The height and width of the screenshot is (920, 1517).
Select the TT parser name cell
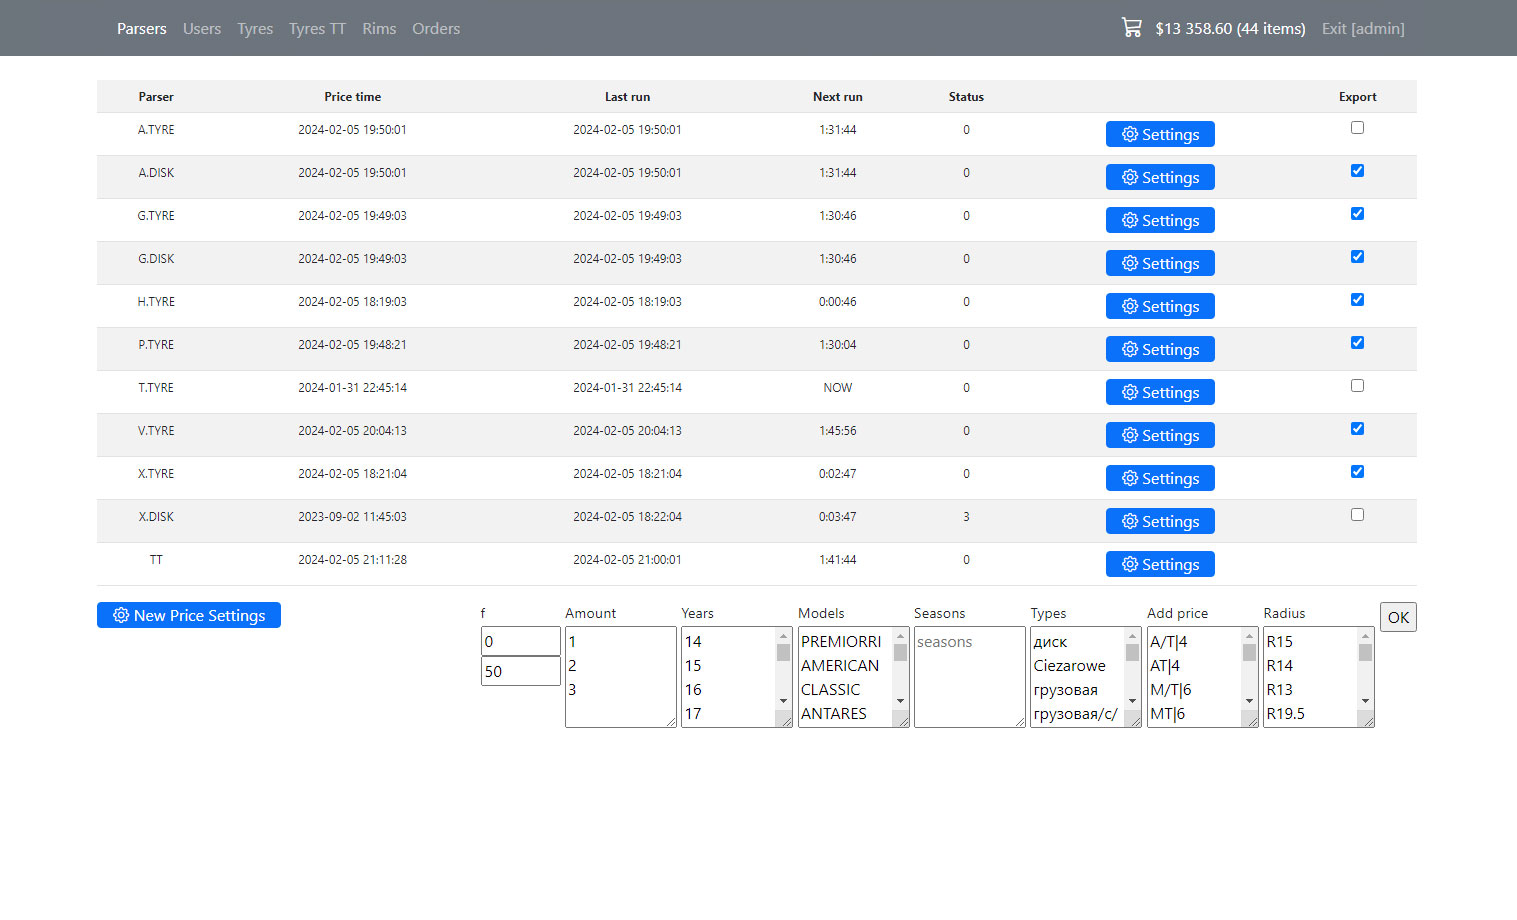point(156,560)
